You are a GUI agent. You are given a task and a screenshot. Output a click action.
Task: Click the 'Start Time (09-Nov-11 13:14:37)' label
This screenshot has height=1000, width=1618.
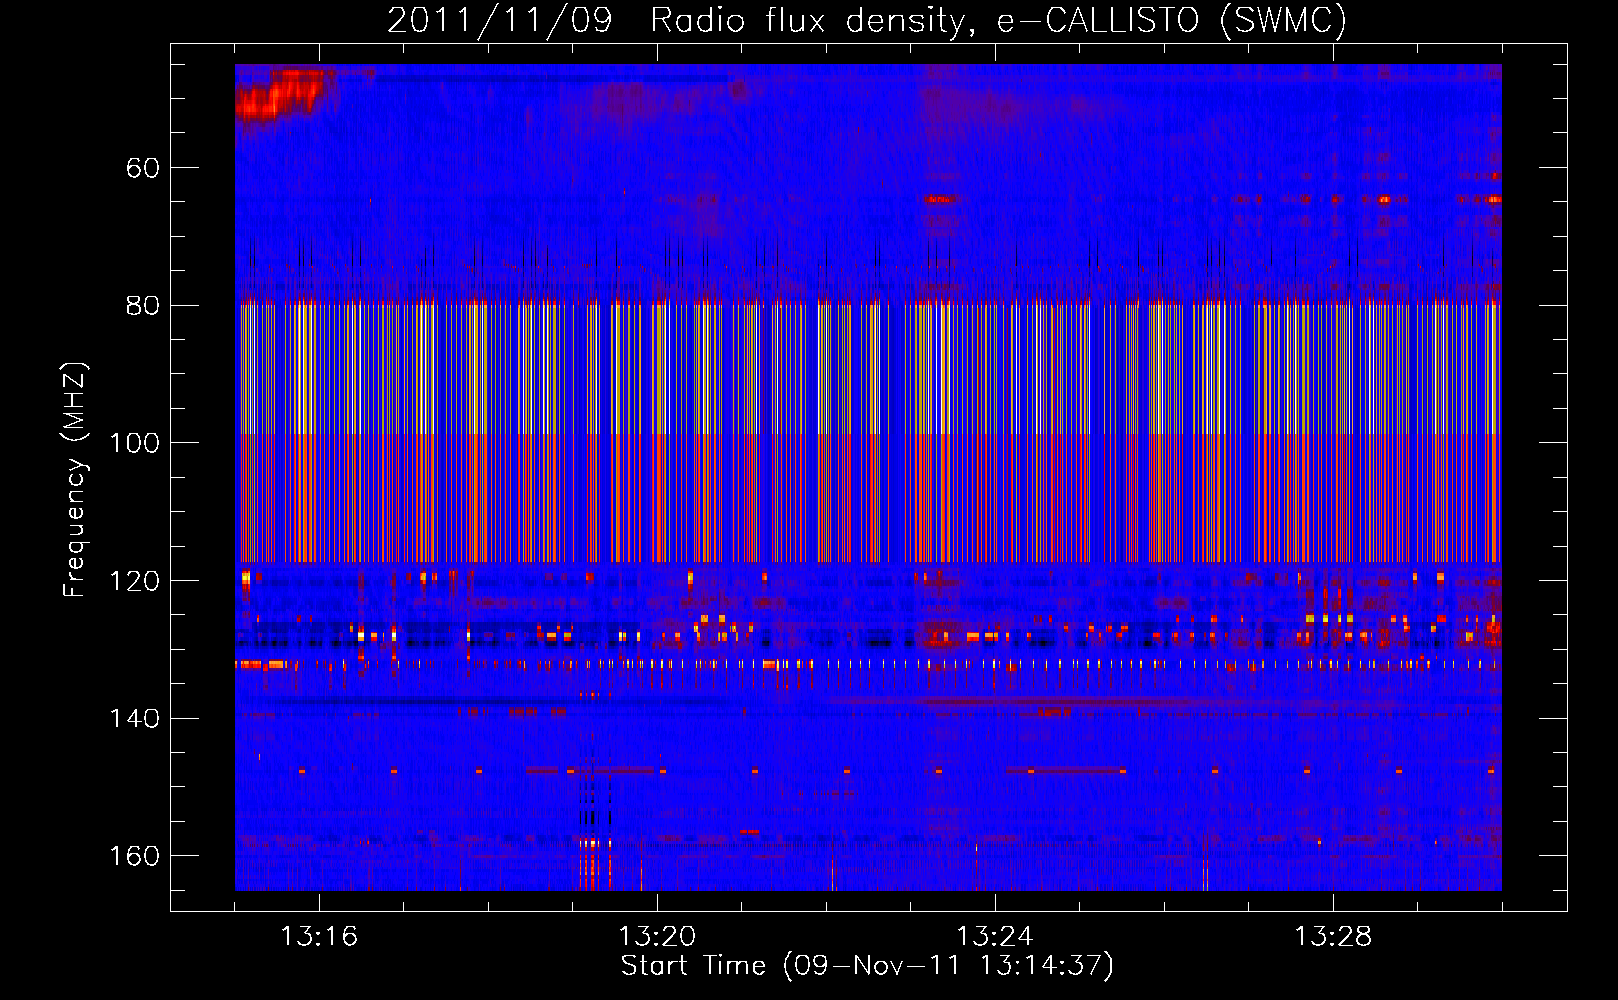867,966
